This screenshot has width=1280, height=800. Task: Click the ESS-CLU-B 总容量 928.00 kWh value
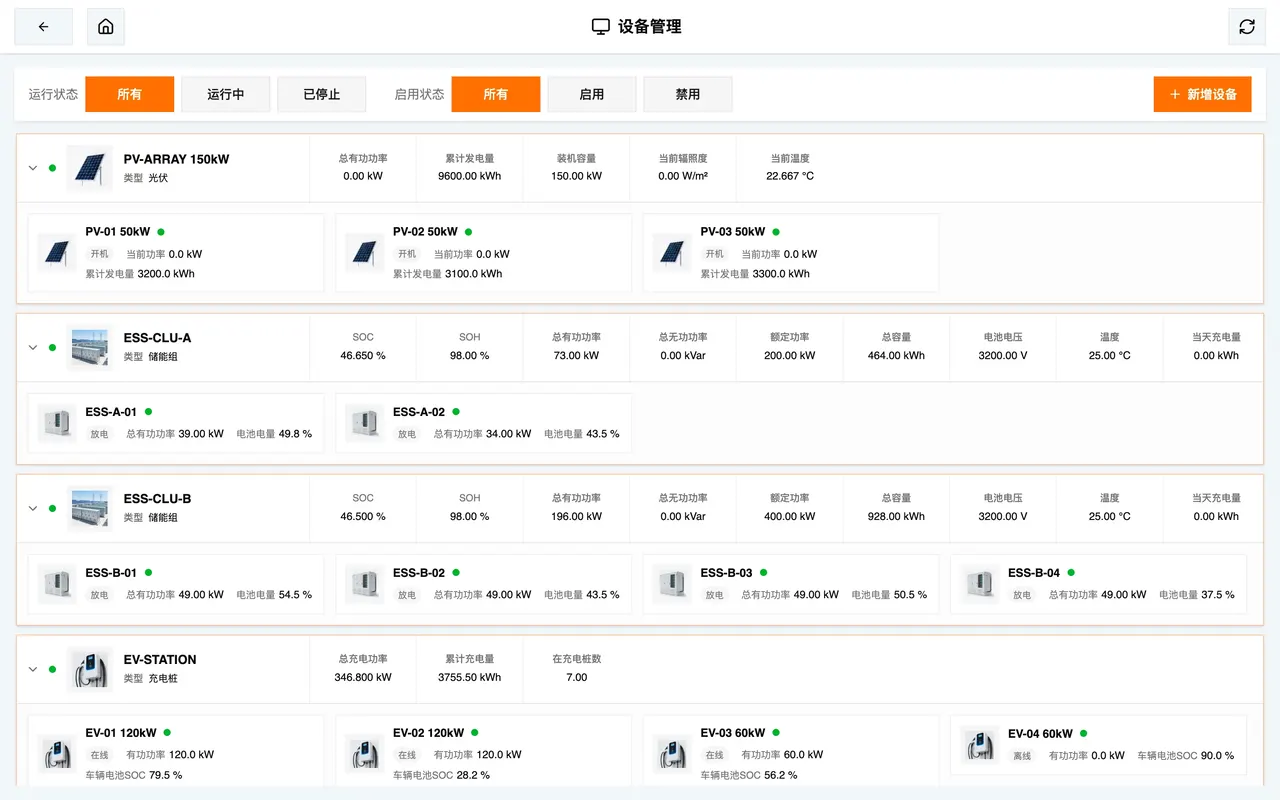coord(897,516)
